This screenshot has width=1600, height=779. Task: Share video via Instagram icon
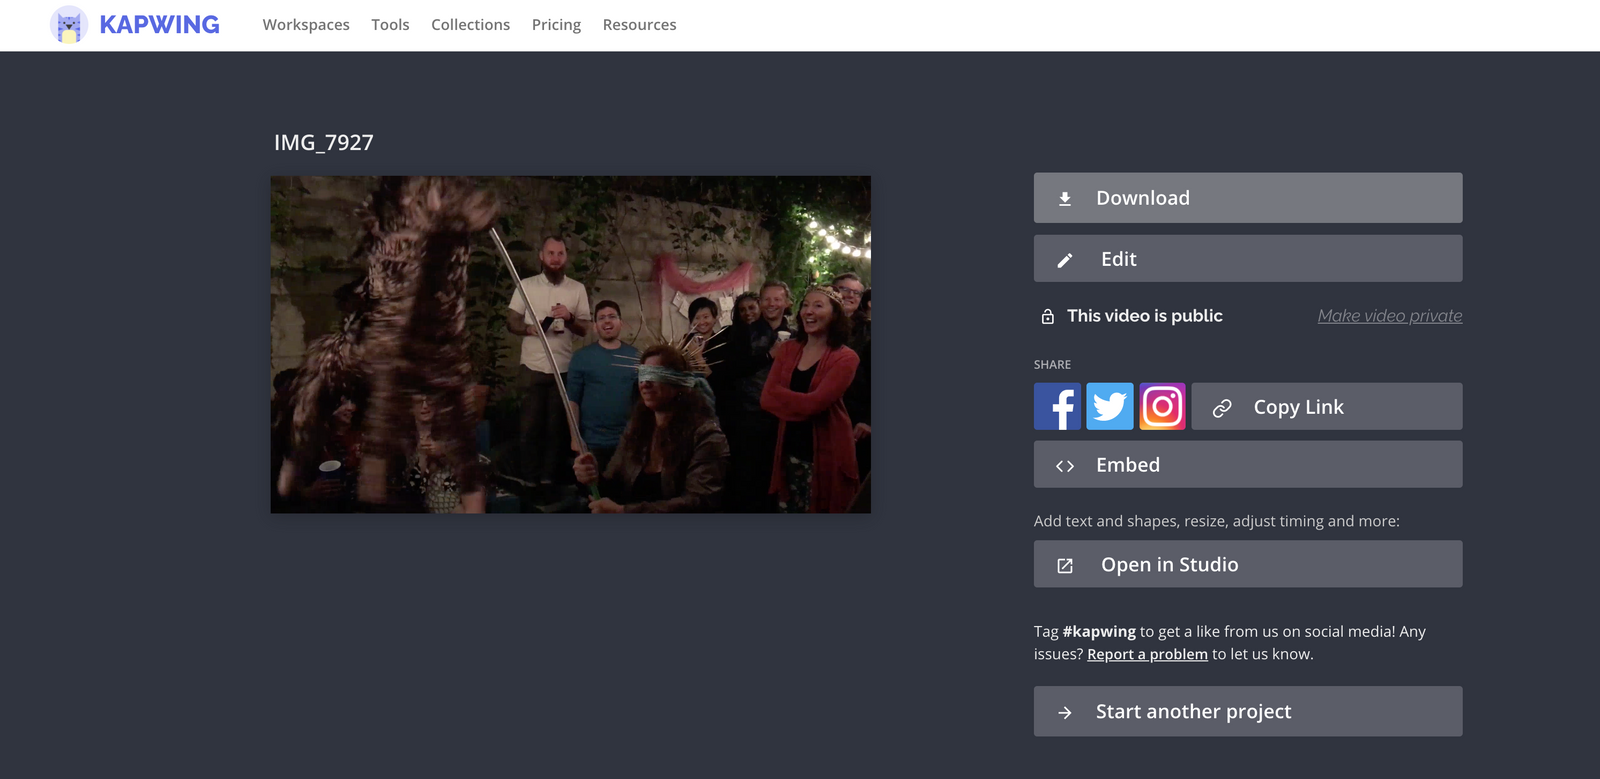tap(1162, 407)
